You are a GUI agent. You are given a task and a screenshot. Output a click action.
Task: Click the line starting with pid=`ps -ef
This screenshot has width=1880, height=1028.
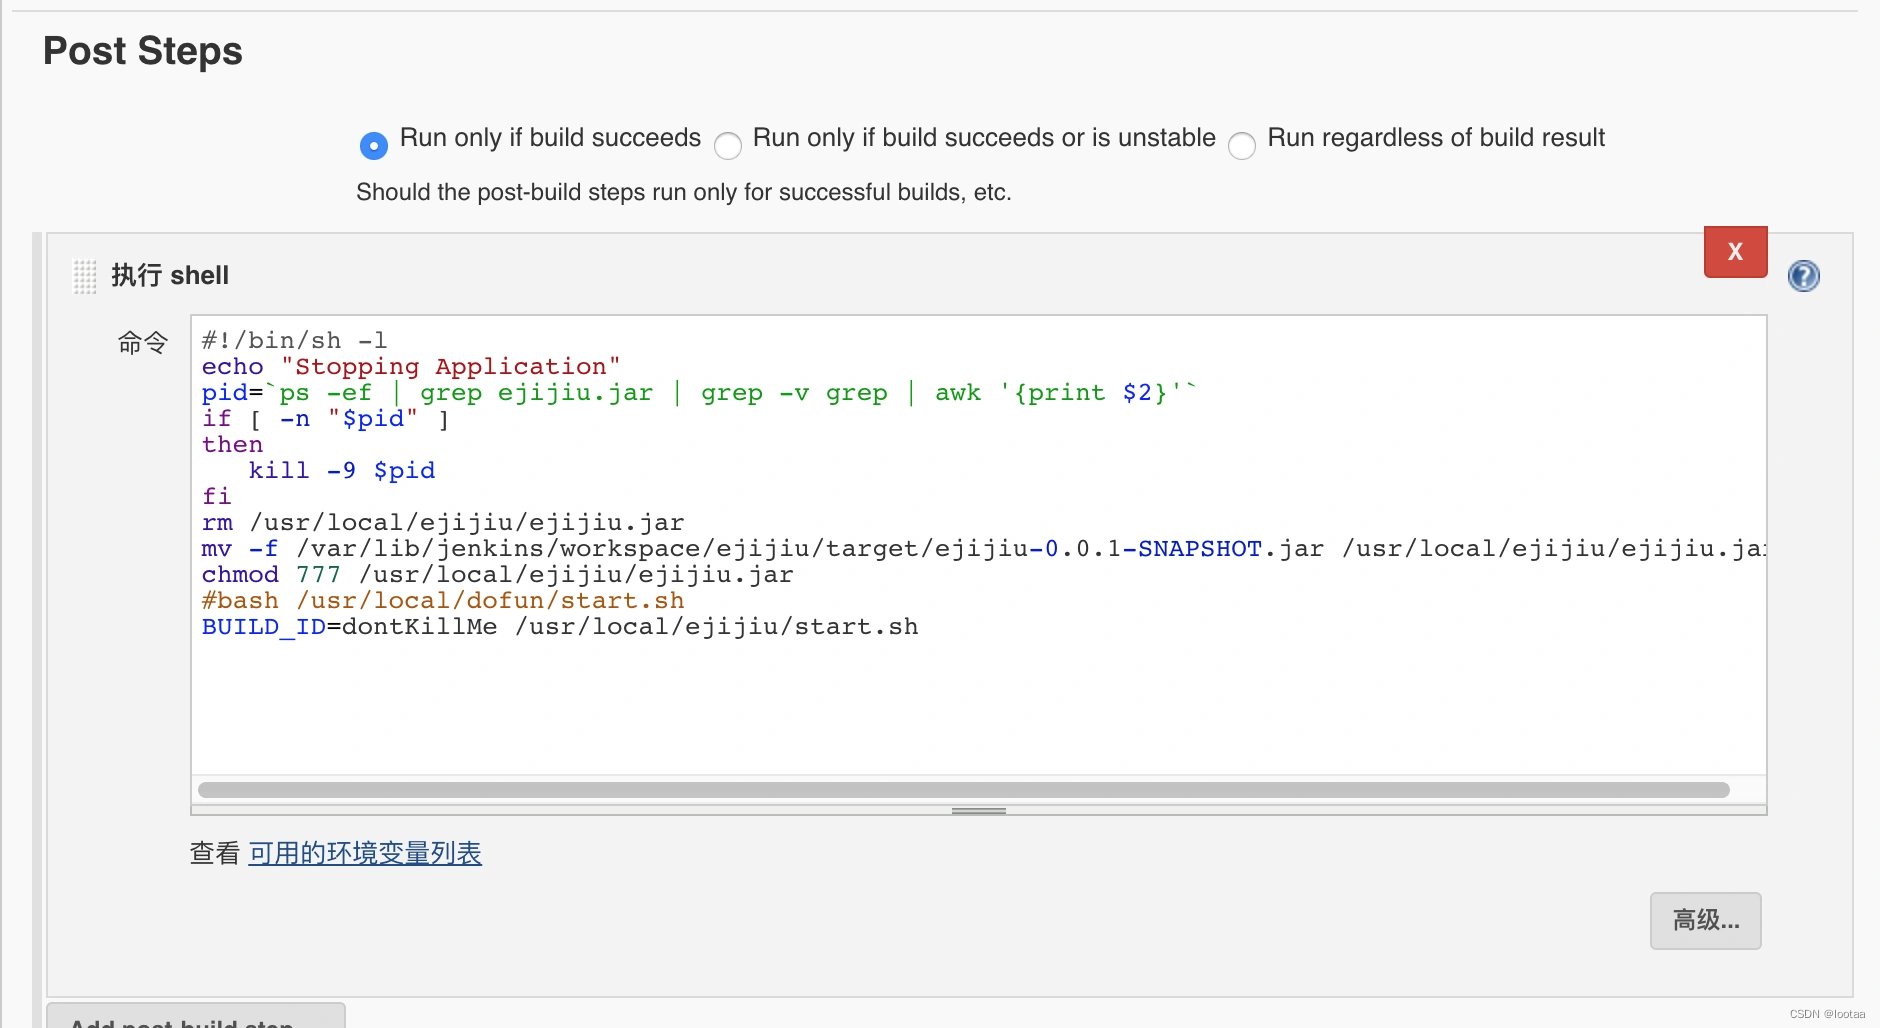pyautogui.click(x=698, y=393)
